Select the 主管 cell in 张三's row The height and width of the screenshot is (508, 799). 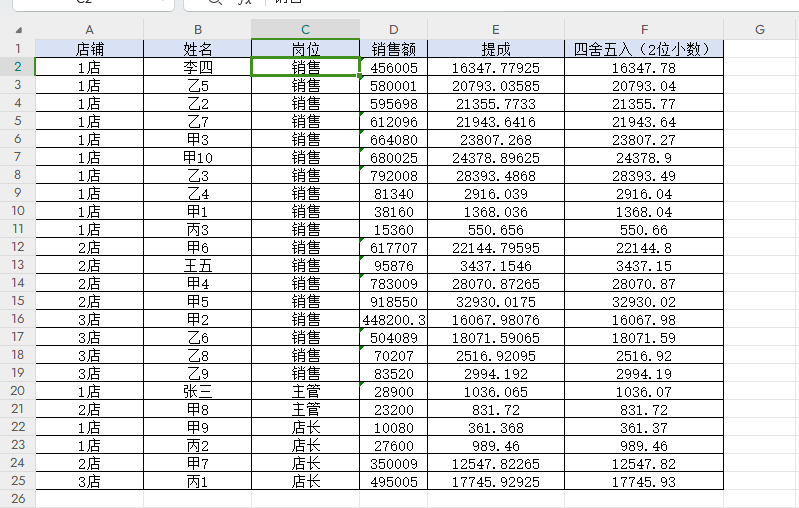pos(306,391)
